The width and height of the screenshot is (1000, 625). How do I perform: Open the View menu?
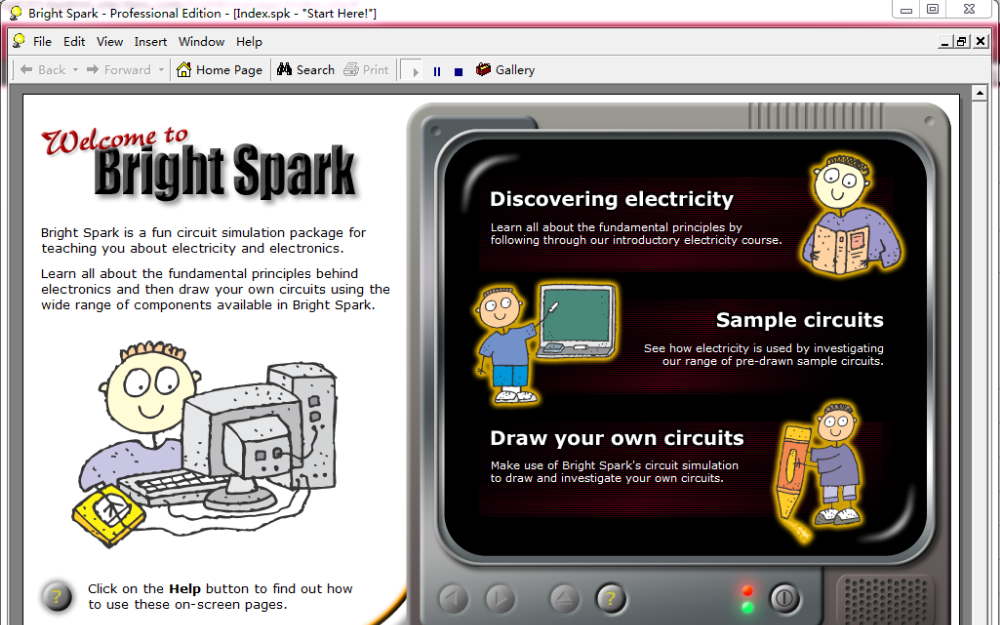[110, 41]
